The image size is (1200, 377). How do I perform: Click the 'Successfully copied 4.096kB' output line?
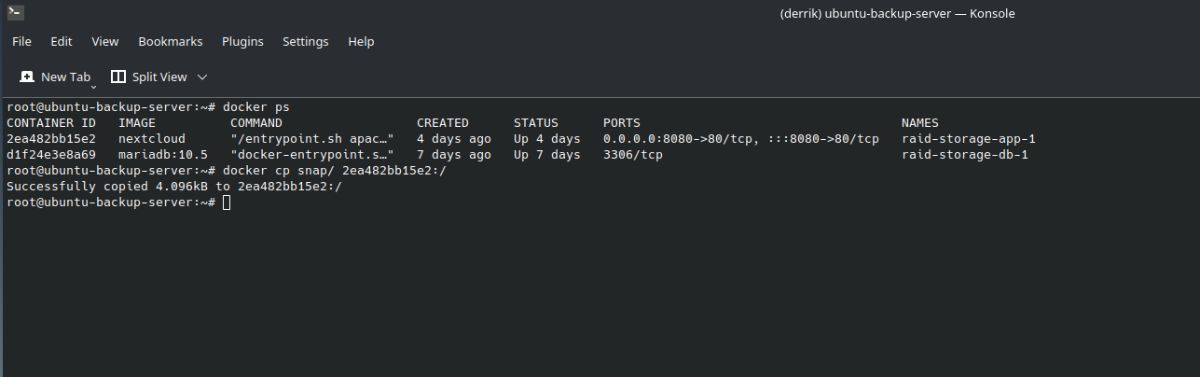click(x=174, y=187)
